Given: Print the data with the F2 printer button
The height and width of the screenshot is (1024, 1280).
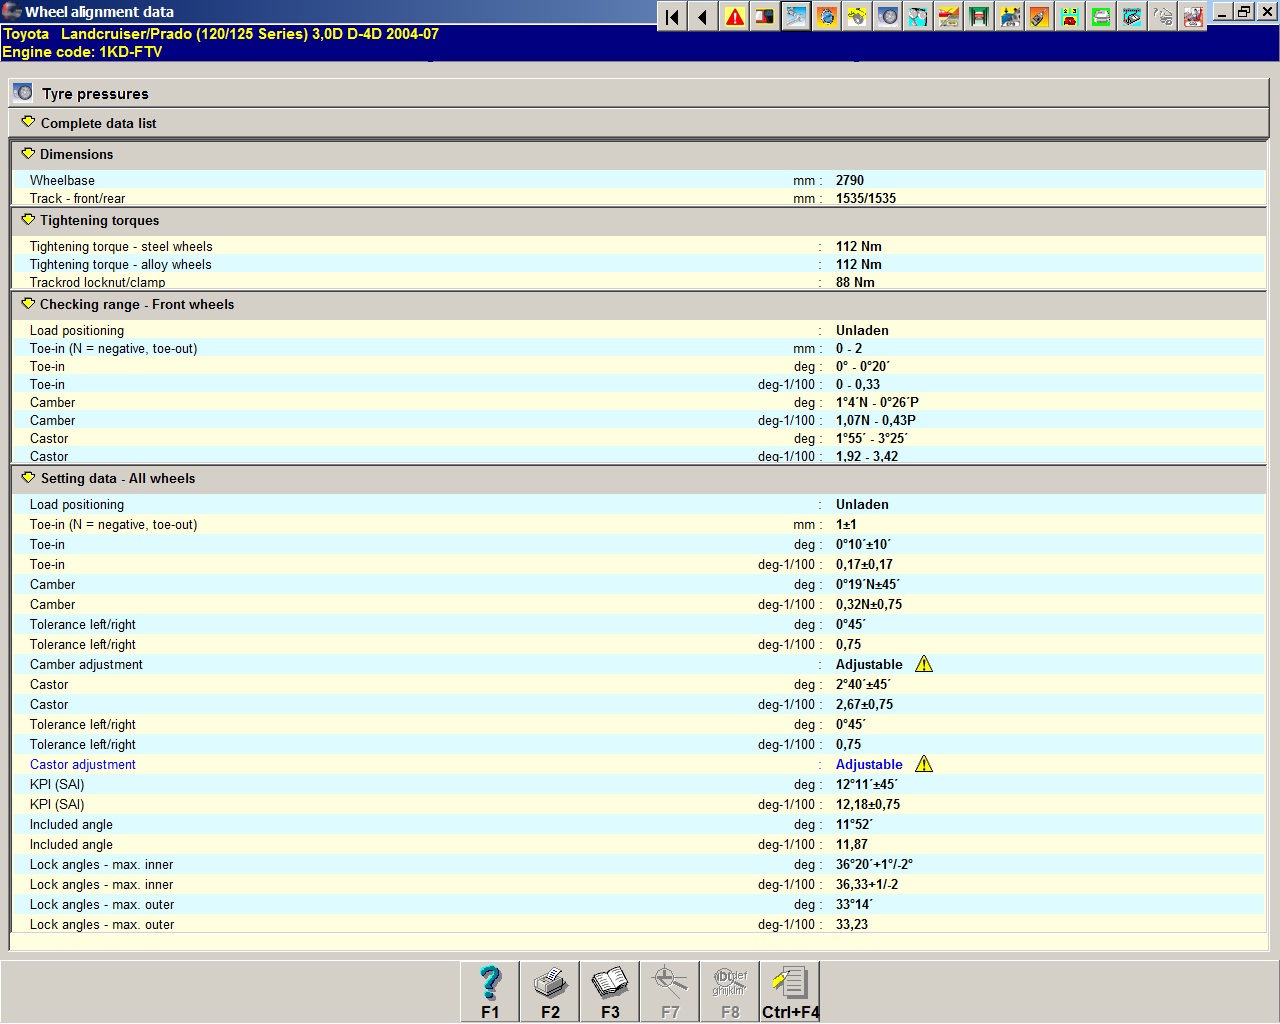Looking at the screenshot, I should point(550,991).
